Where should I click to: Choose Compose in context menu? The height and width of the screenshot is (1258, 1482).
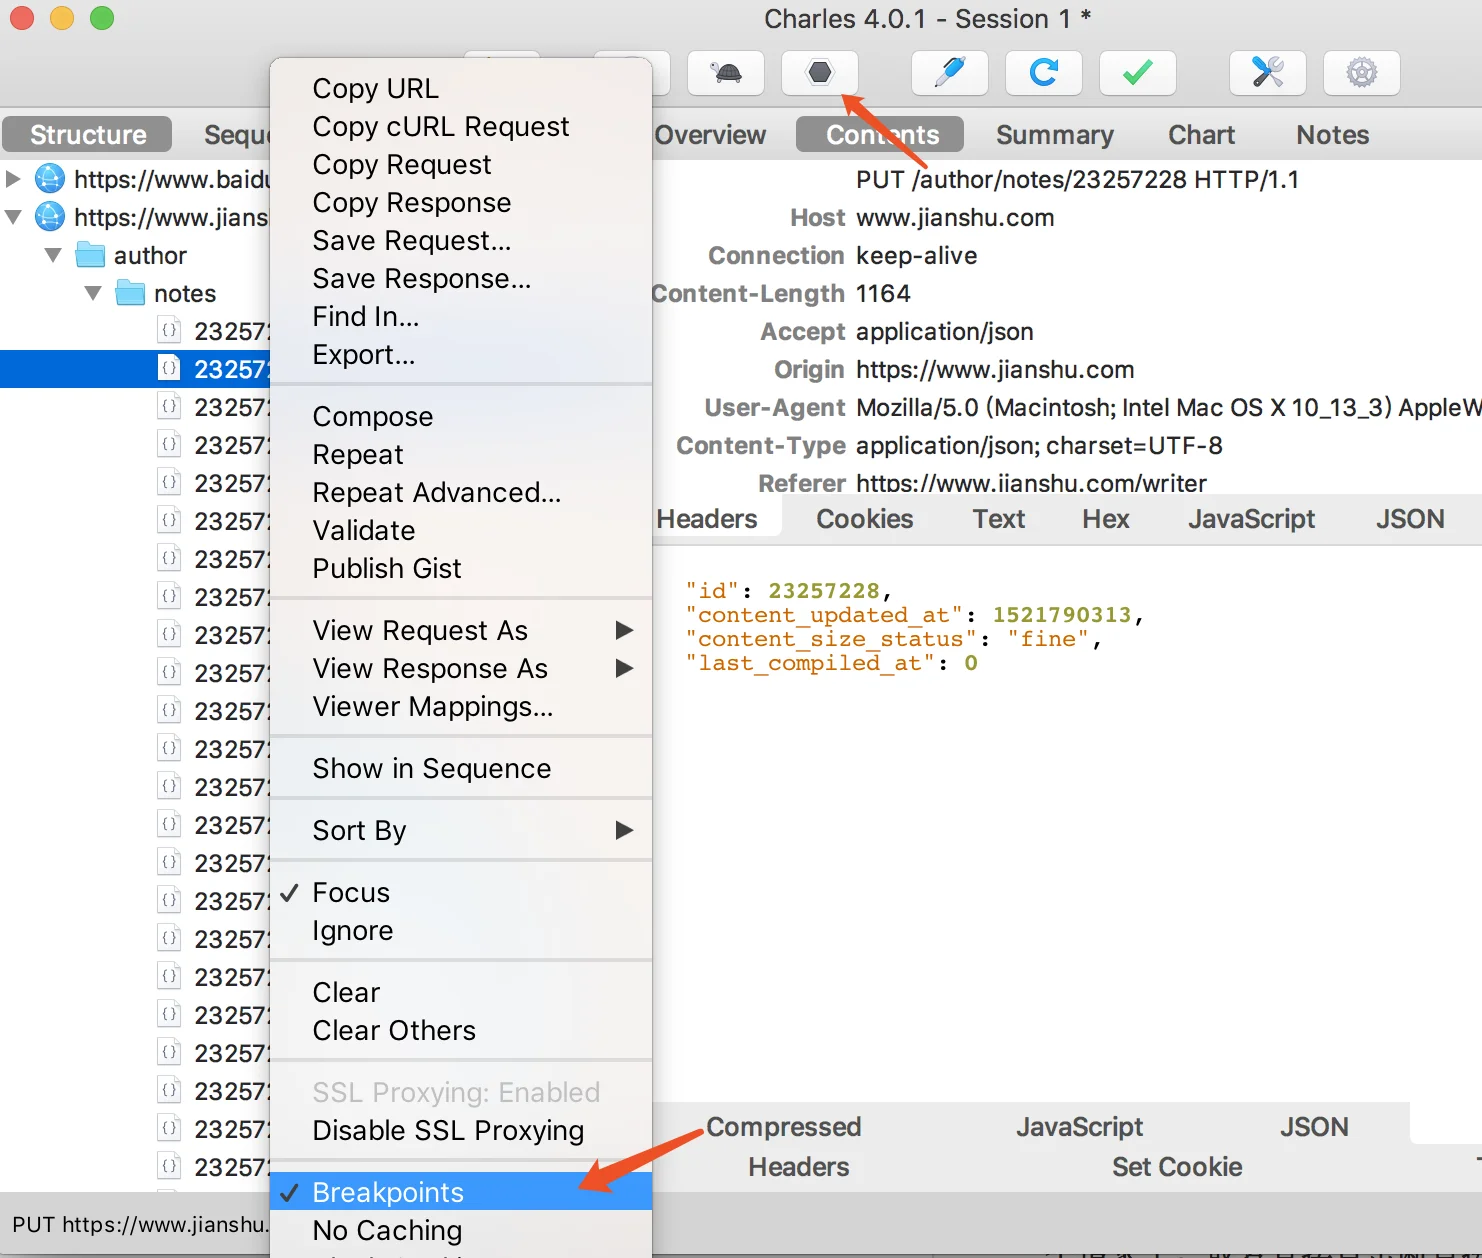[461, 416]
